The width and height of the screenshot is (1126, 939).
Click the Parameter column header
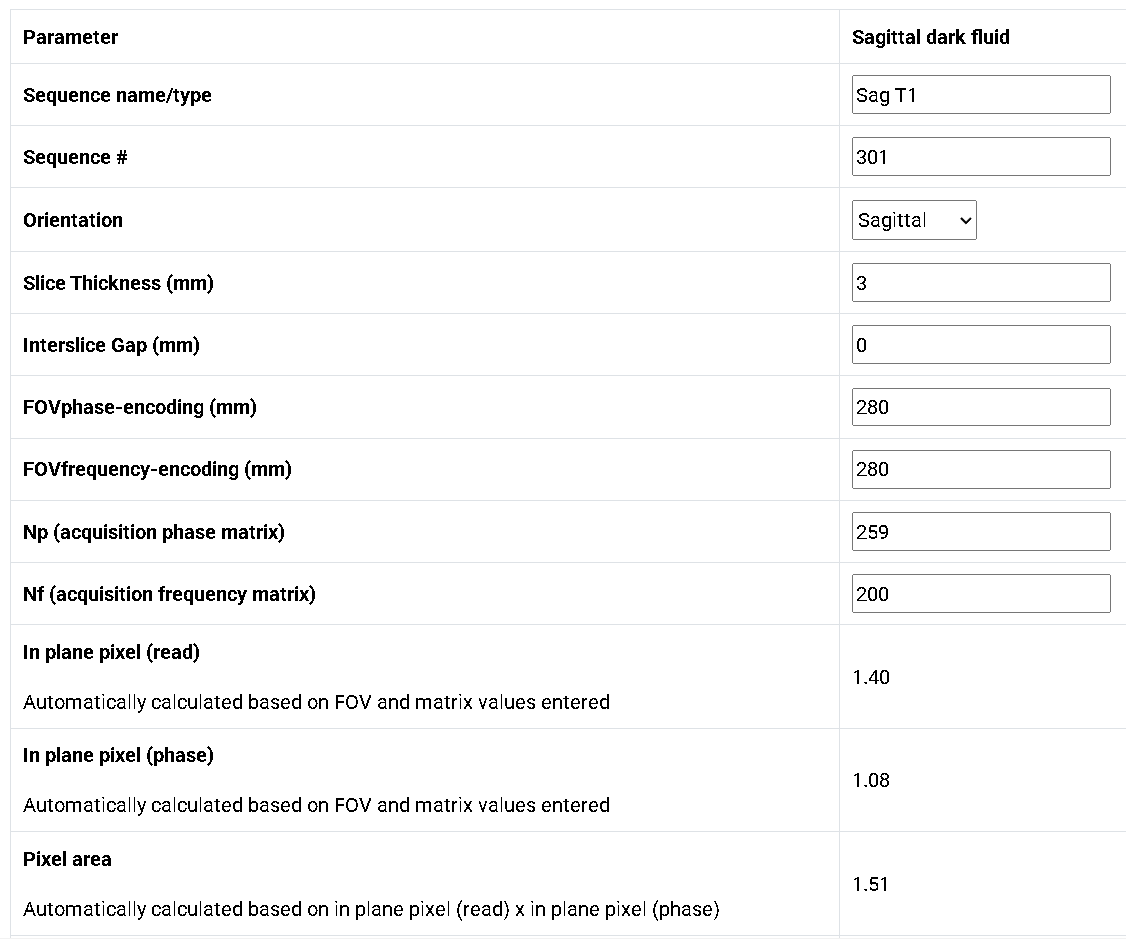70,37
